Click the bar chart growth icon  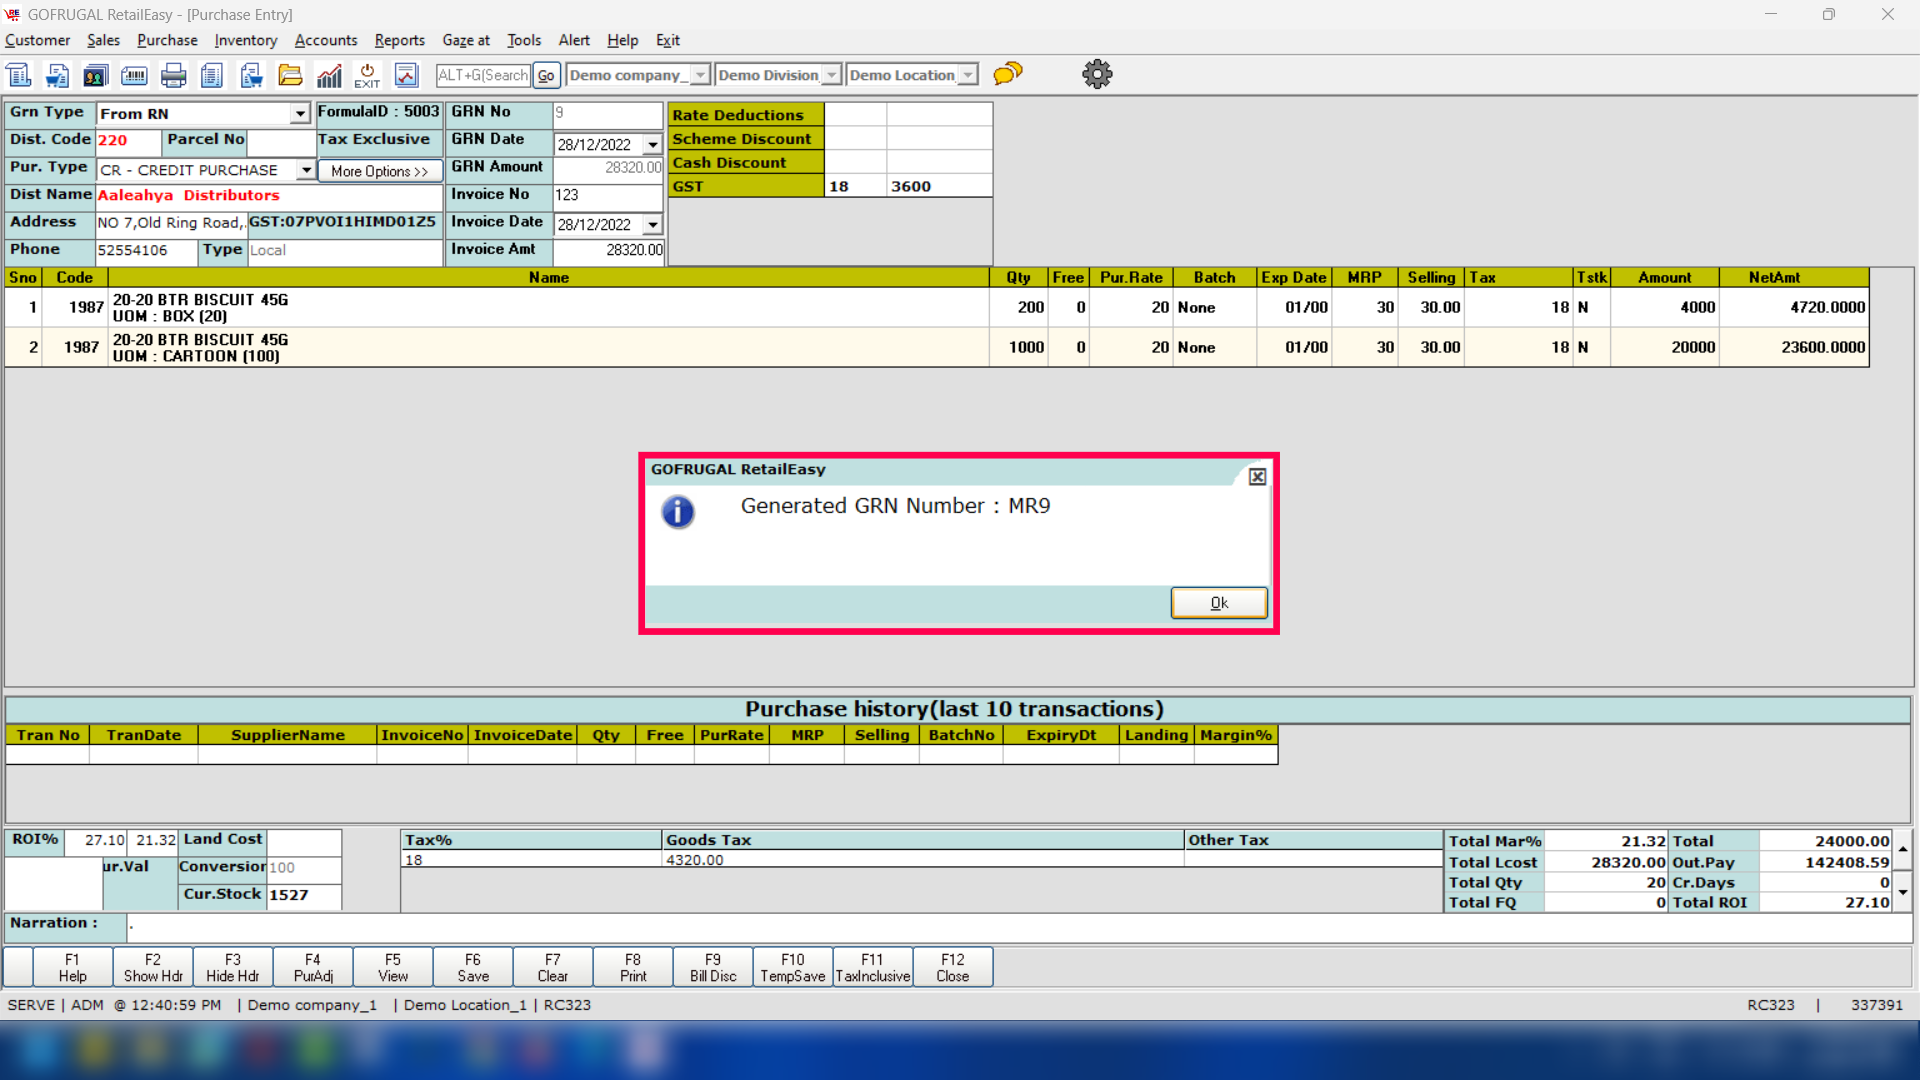tap(329, 75)
